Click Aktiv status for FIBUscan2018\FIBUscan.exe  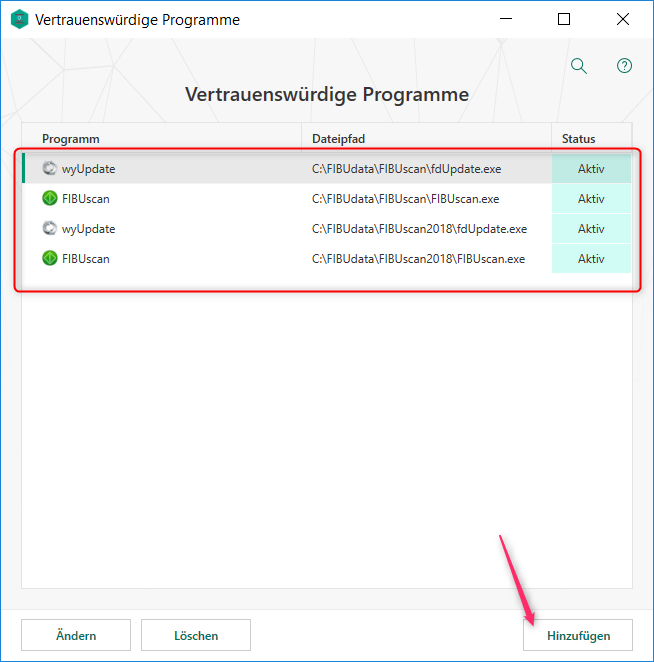[591, 259]
